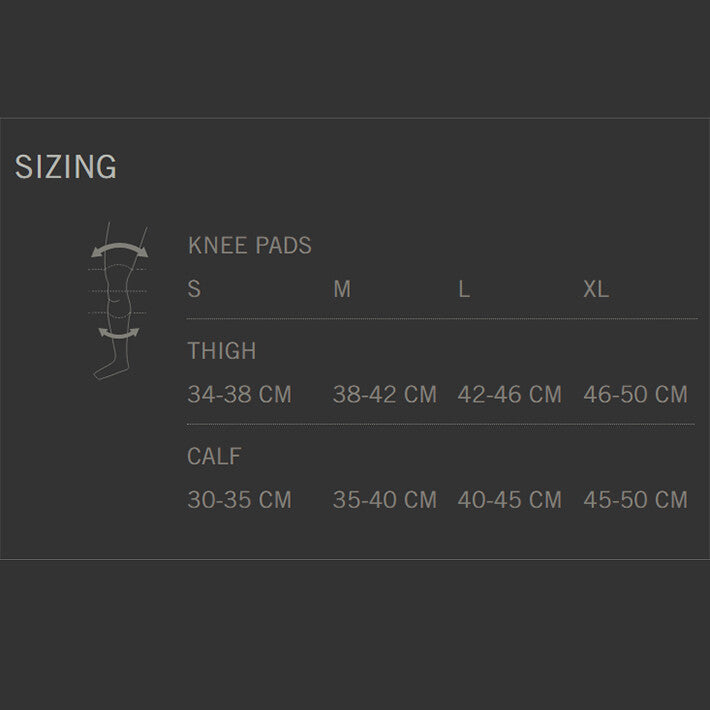The height and width of the screenshot is (710, 710).
Task: Click the THIGH row label
Action: point(222,351)
